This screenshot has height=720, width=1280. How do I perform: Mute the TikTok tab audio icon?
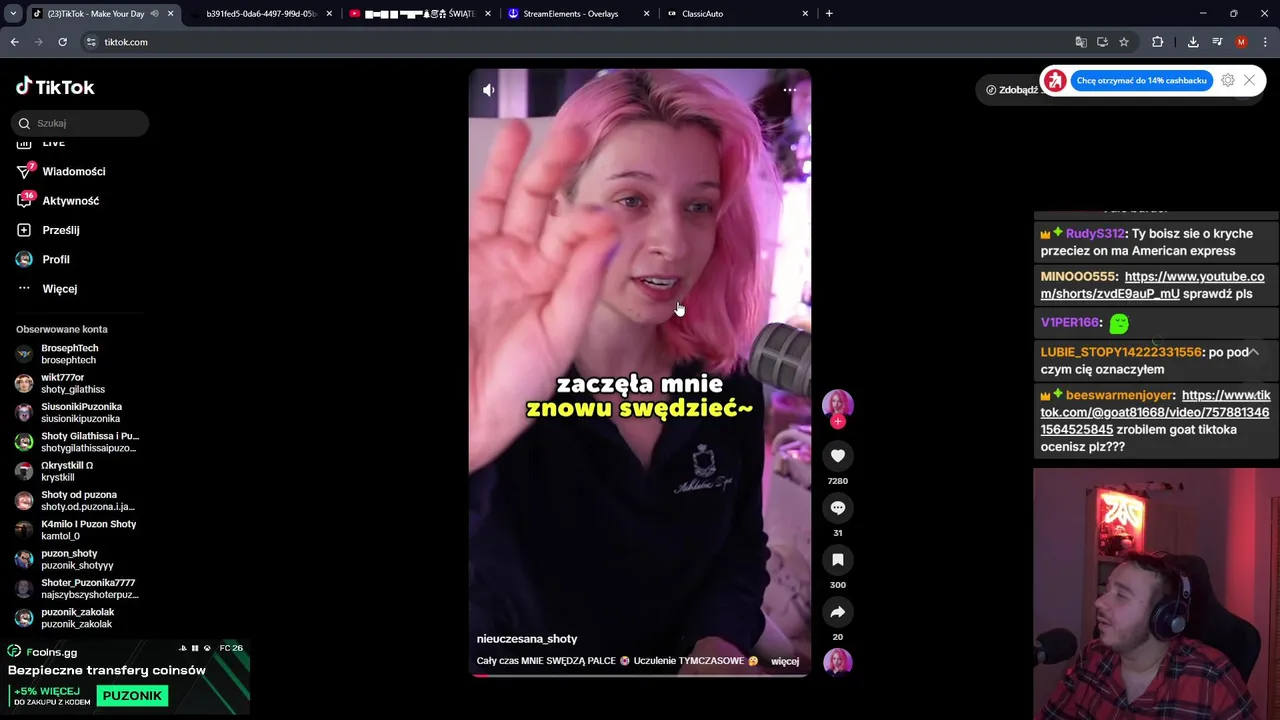[x=154, y=14]
